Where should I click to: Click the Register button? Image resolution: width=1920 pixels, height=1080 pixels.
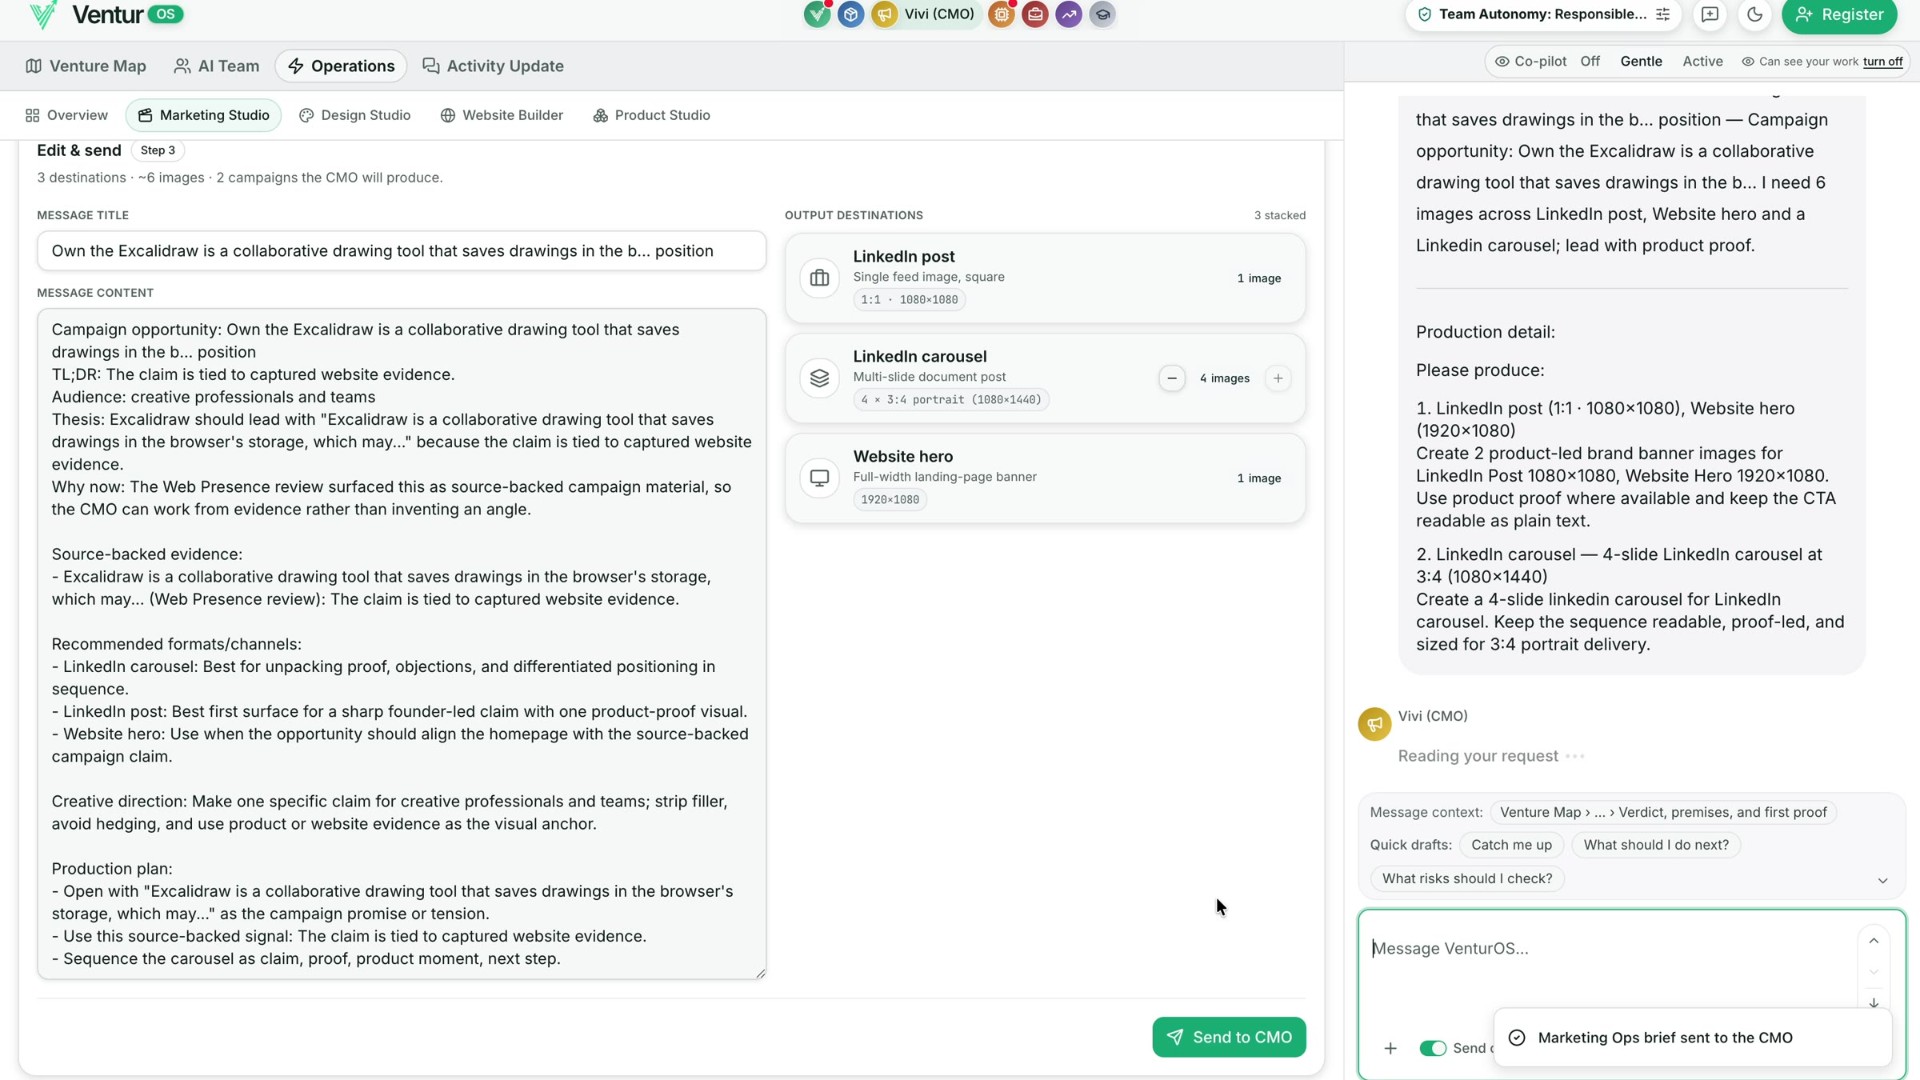1839,14
